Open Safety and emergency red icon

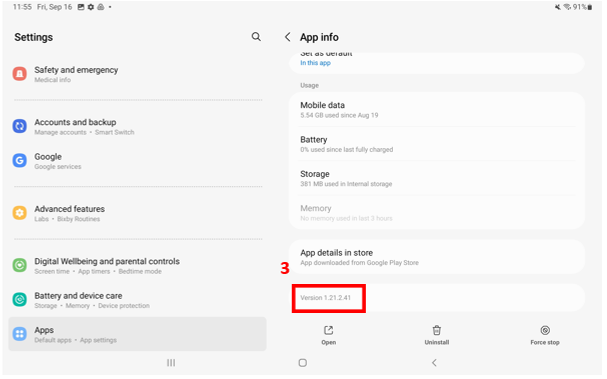[20, 74]
